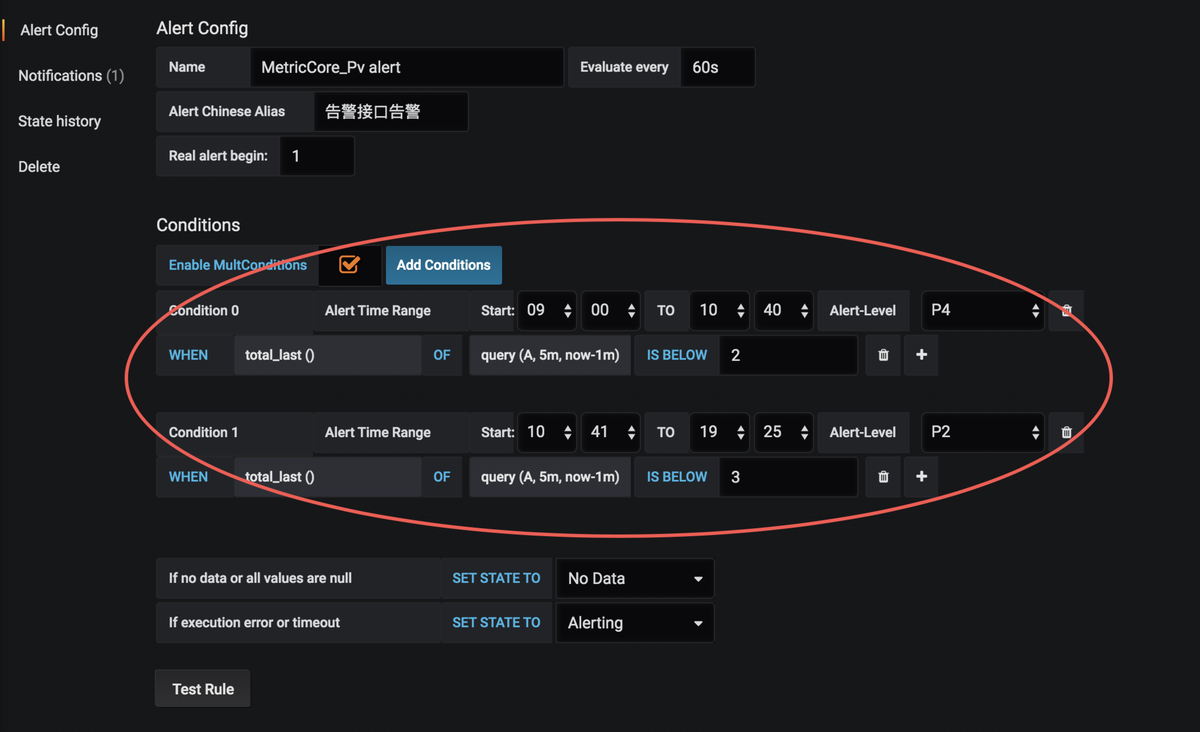Select the Delete item in the sidebar
The height and width of the screenshot is (732, 1200).
(39, 167)
